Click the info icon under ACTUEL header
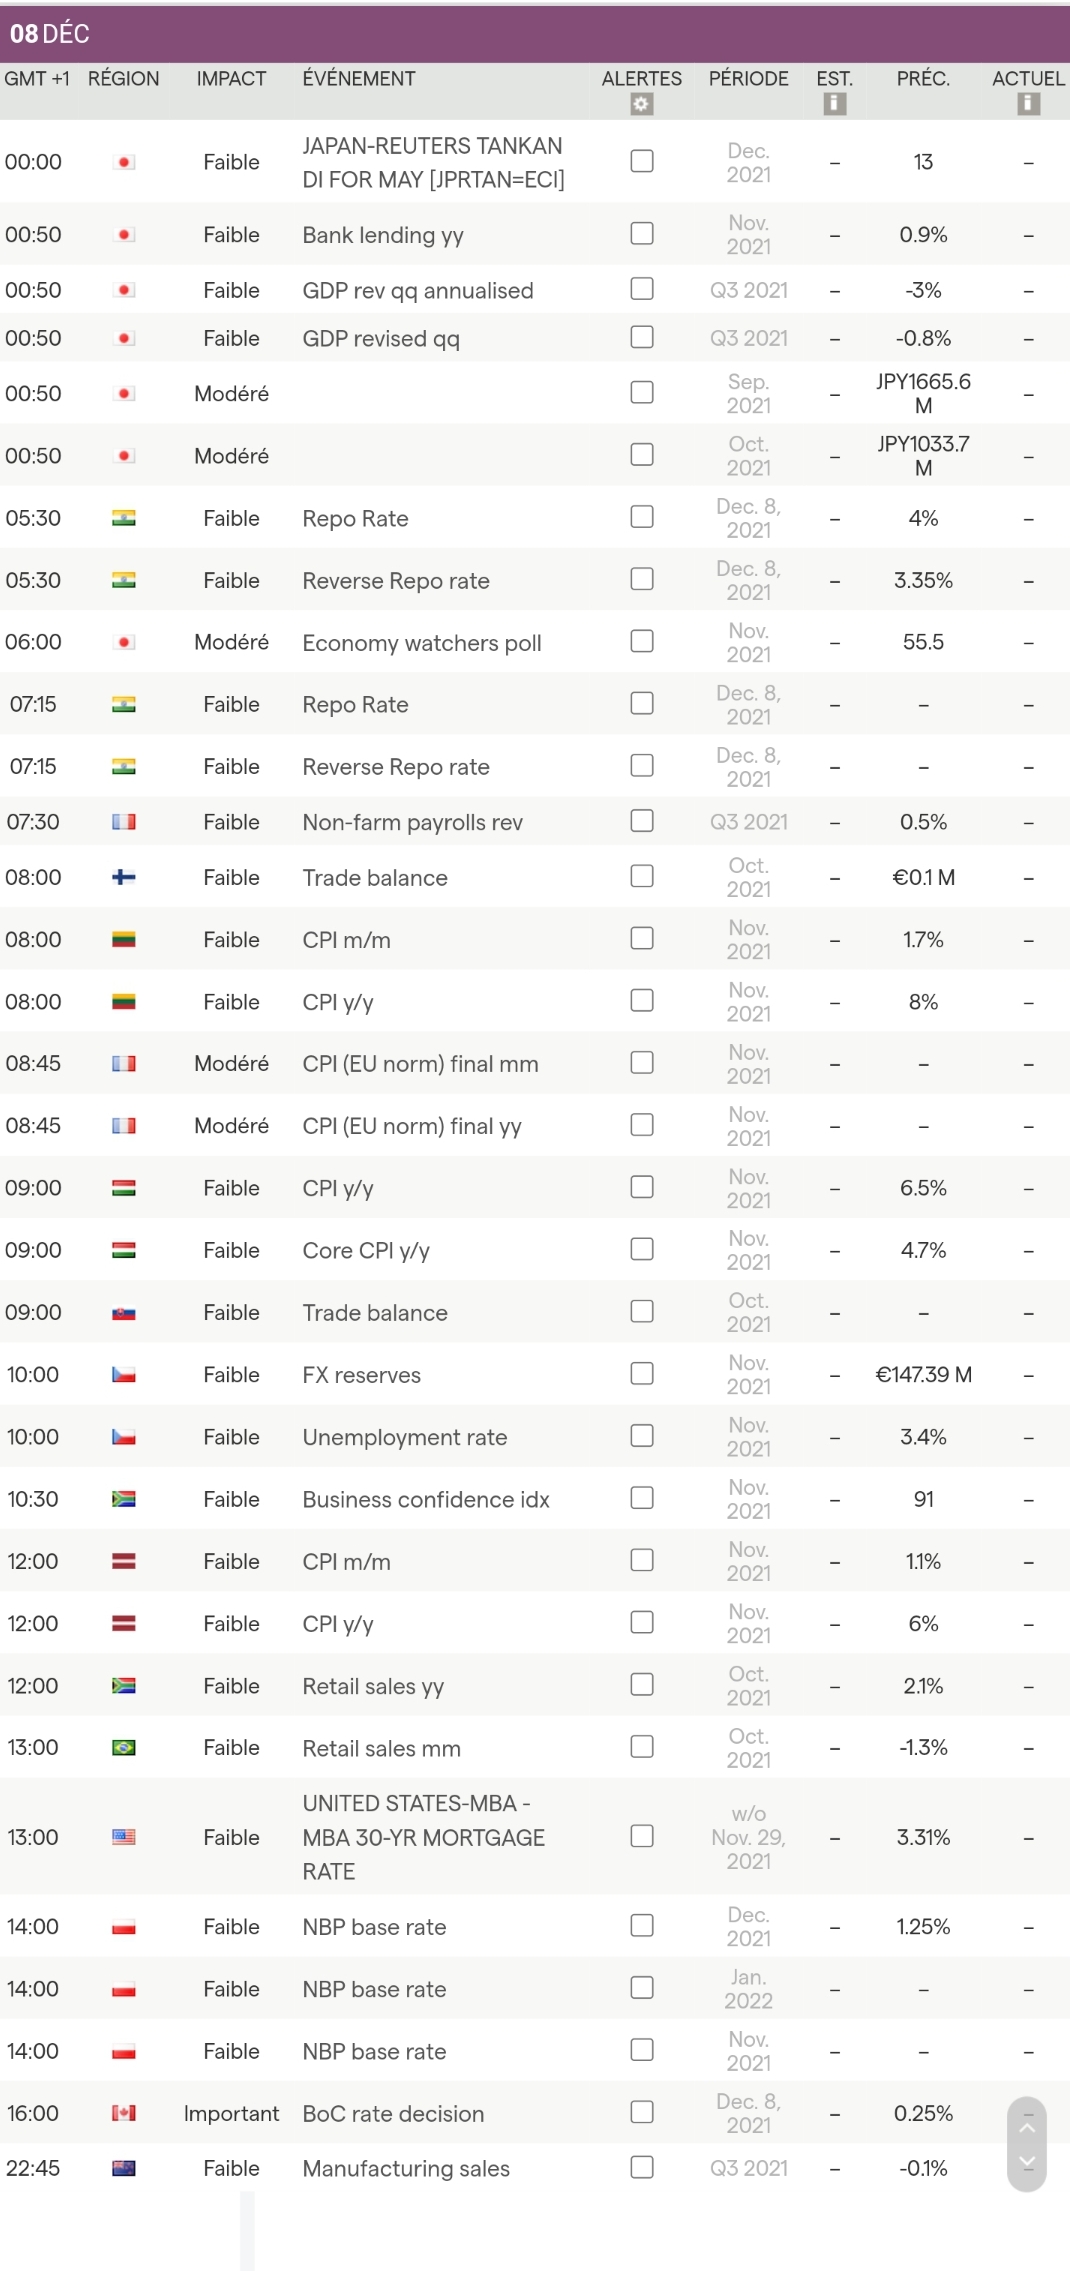 coord(1028,104)
